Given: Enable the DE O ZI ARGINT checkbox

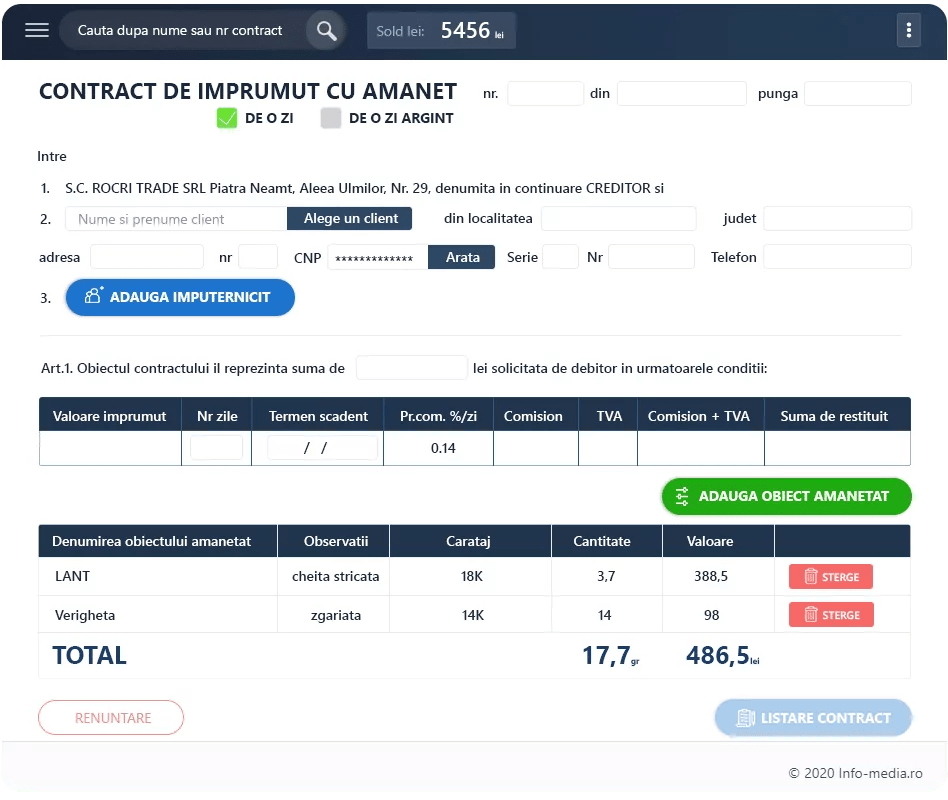Looking at the screenshot, I should pos(331,118).
